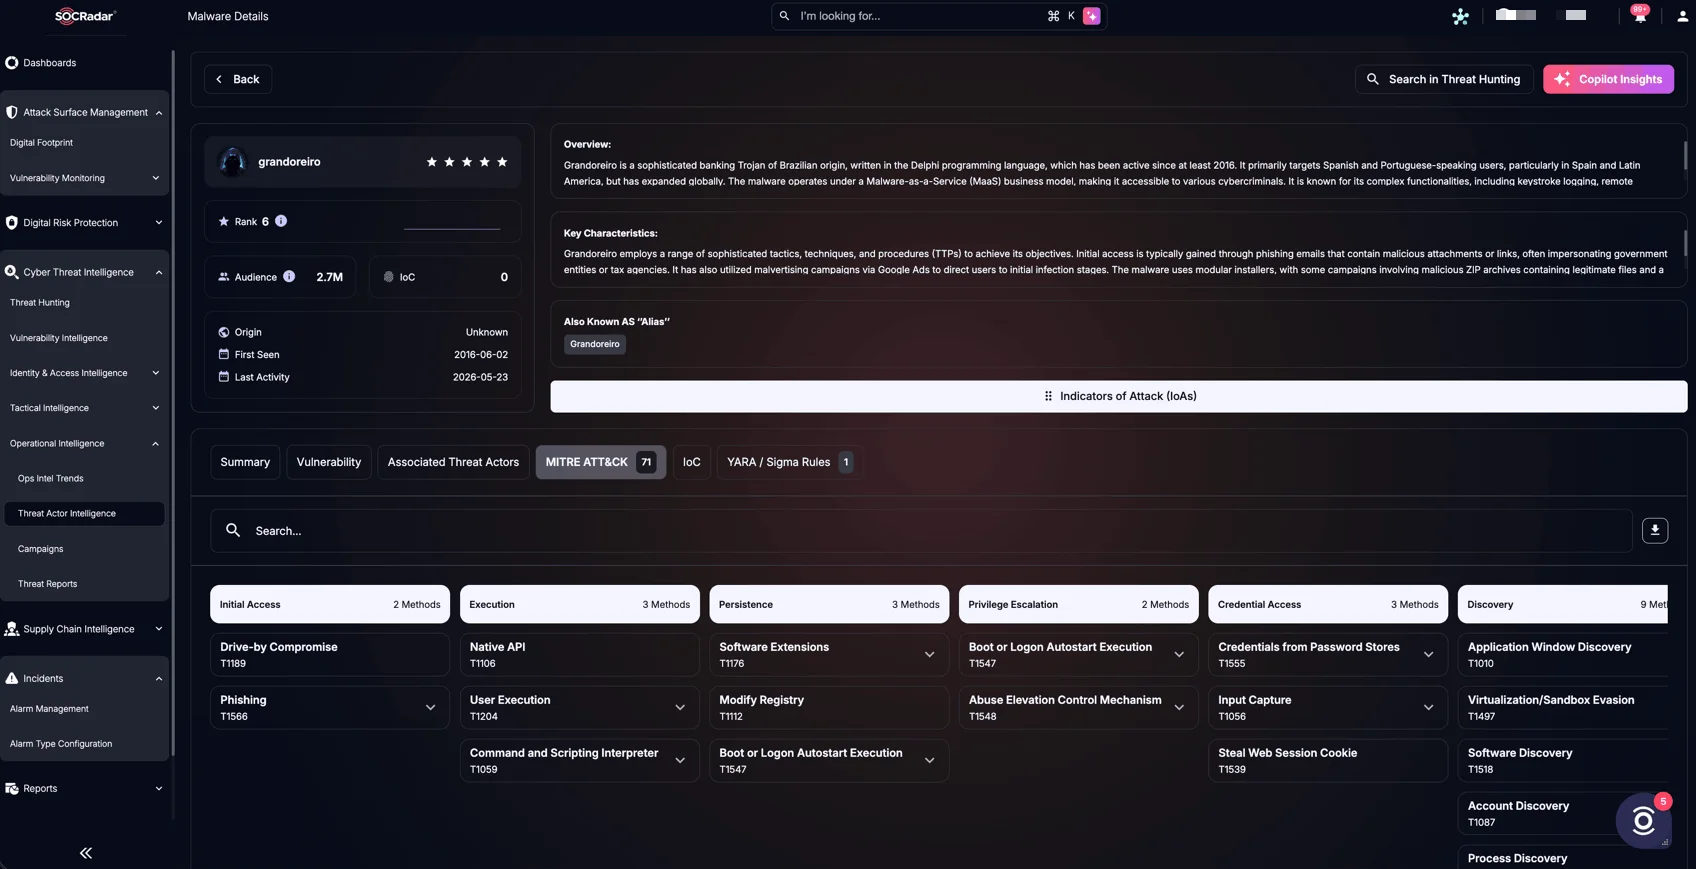Image resolution: width=1696 pixels, height=869 pixels.
Task: Click the MITRE techniques Search field
Action: tap(921, 531)
